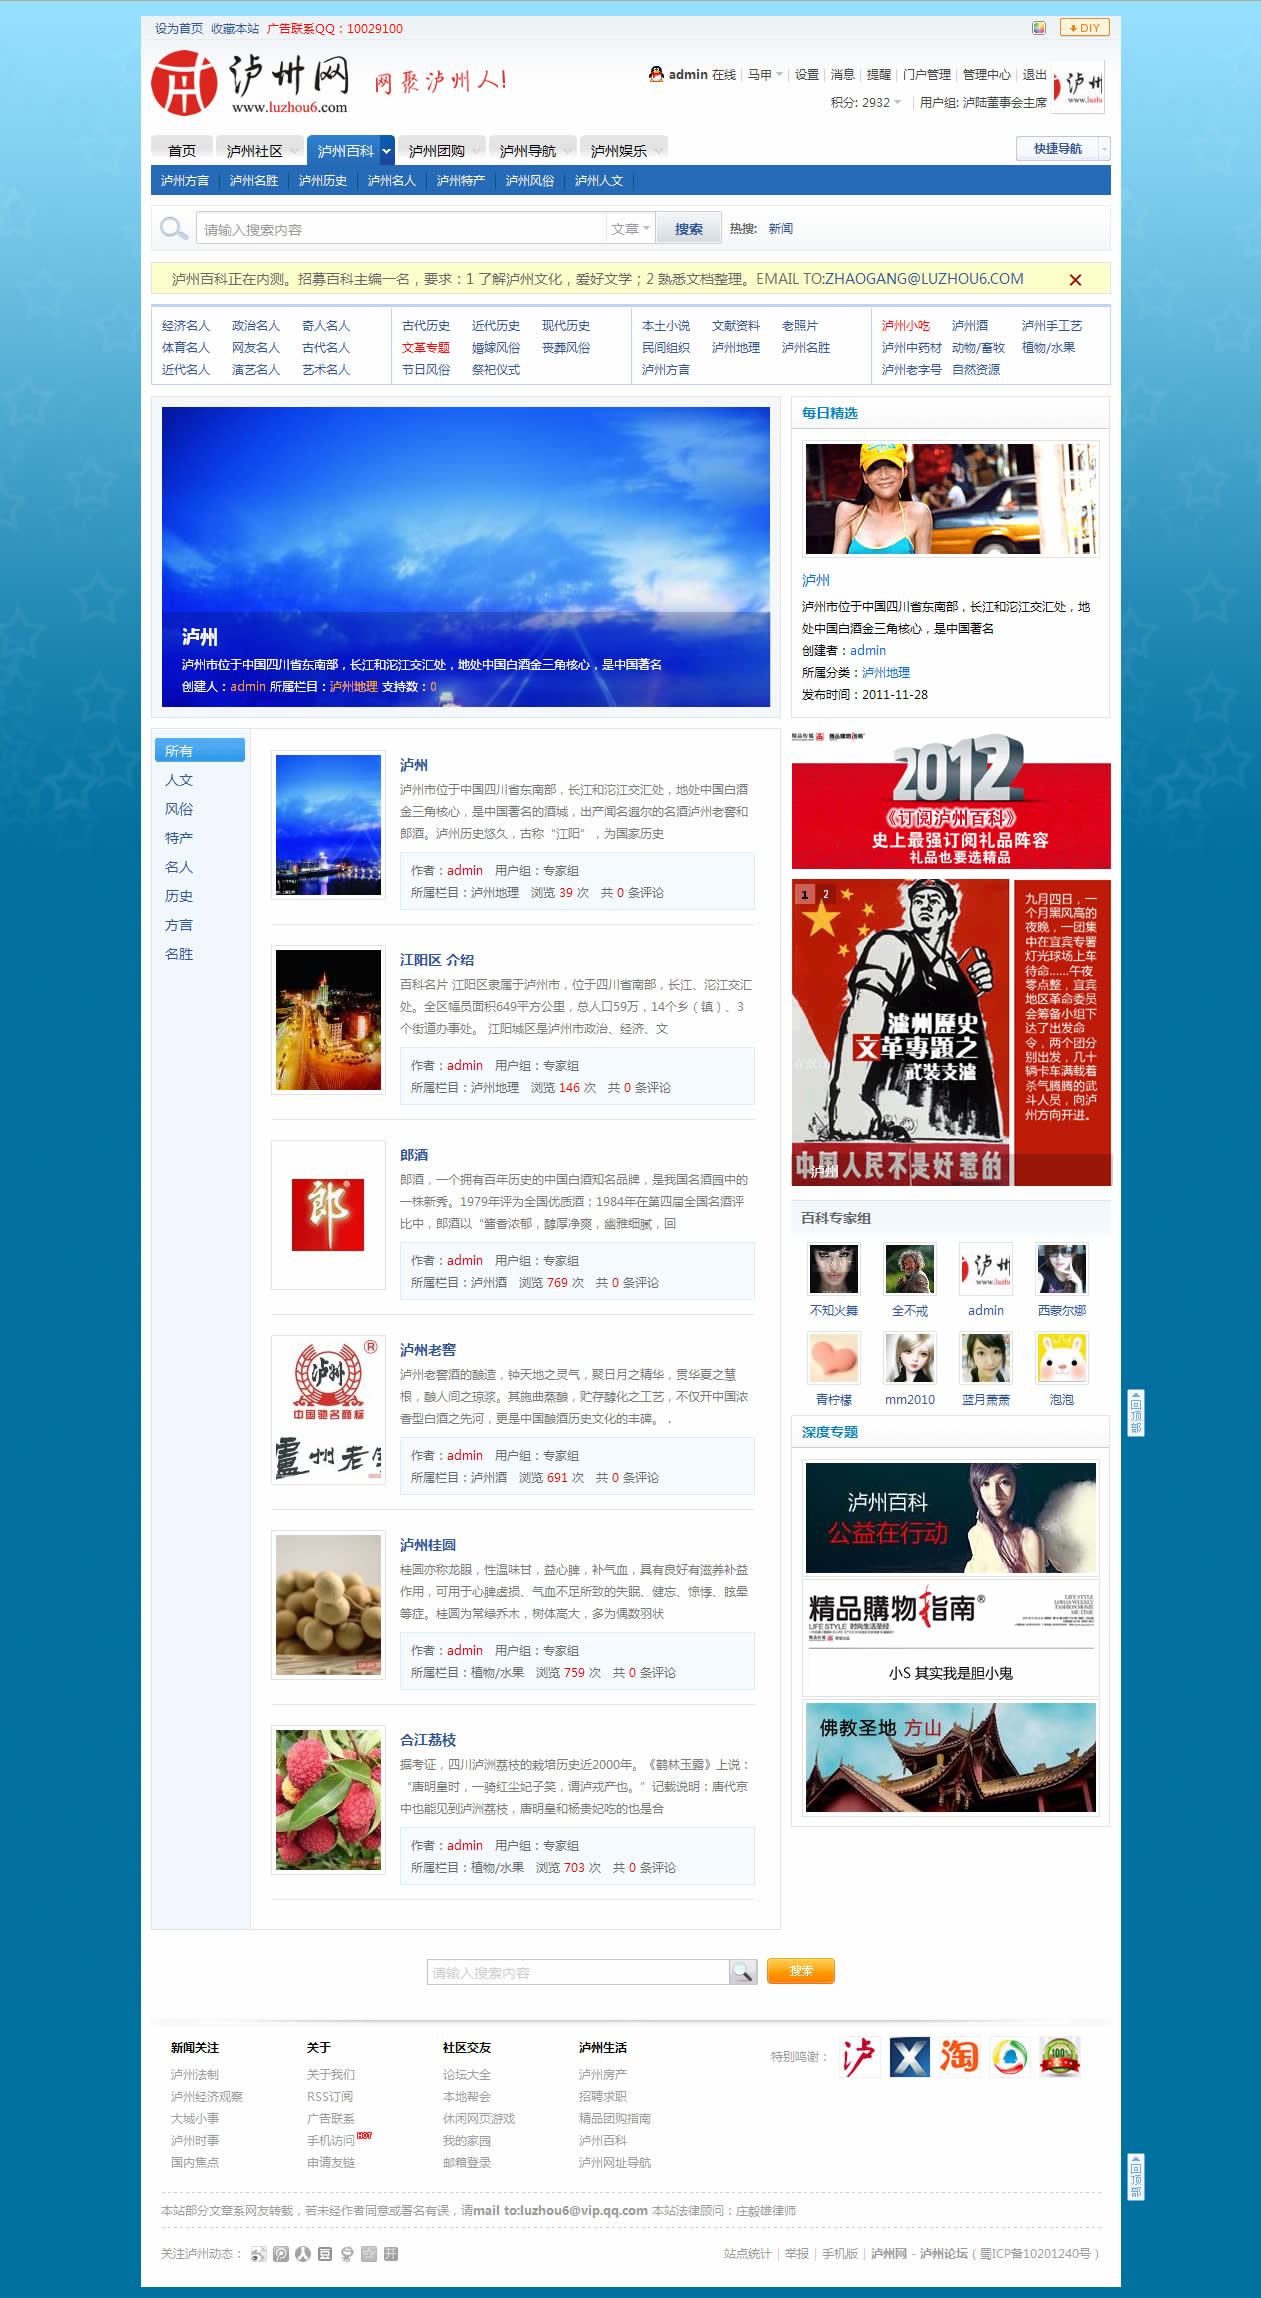Click the 退出 logout link

(1034, 75)
